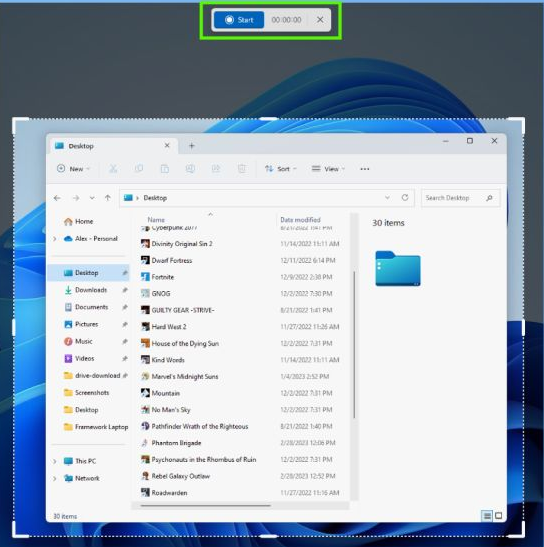Select Divinity Original Sin 2 shortcut

pyautogui.click(x=177, y=244)
